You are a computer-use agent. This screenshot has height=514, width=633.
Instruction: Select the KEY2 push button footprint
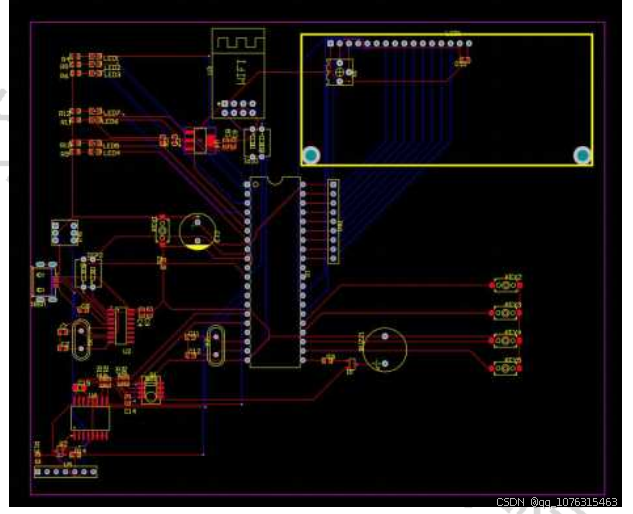[506, 285]
